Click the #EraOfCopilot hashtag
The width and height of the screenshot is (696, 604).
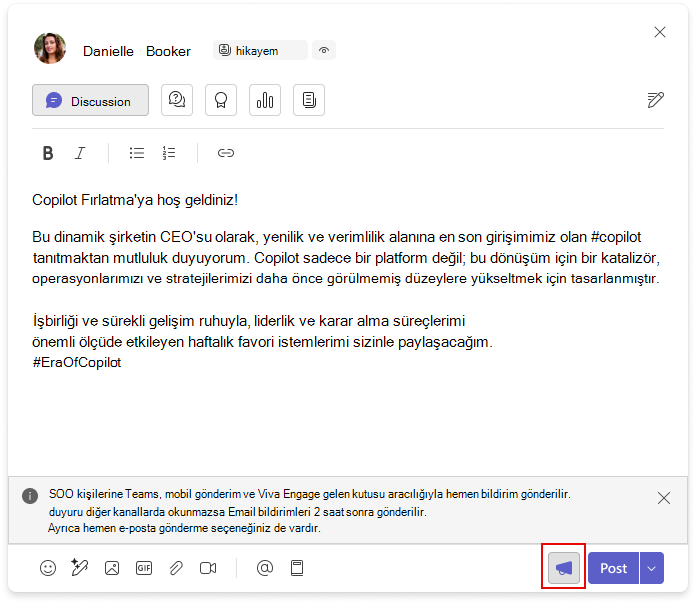77,363
